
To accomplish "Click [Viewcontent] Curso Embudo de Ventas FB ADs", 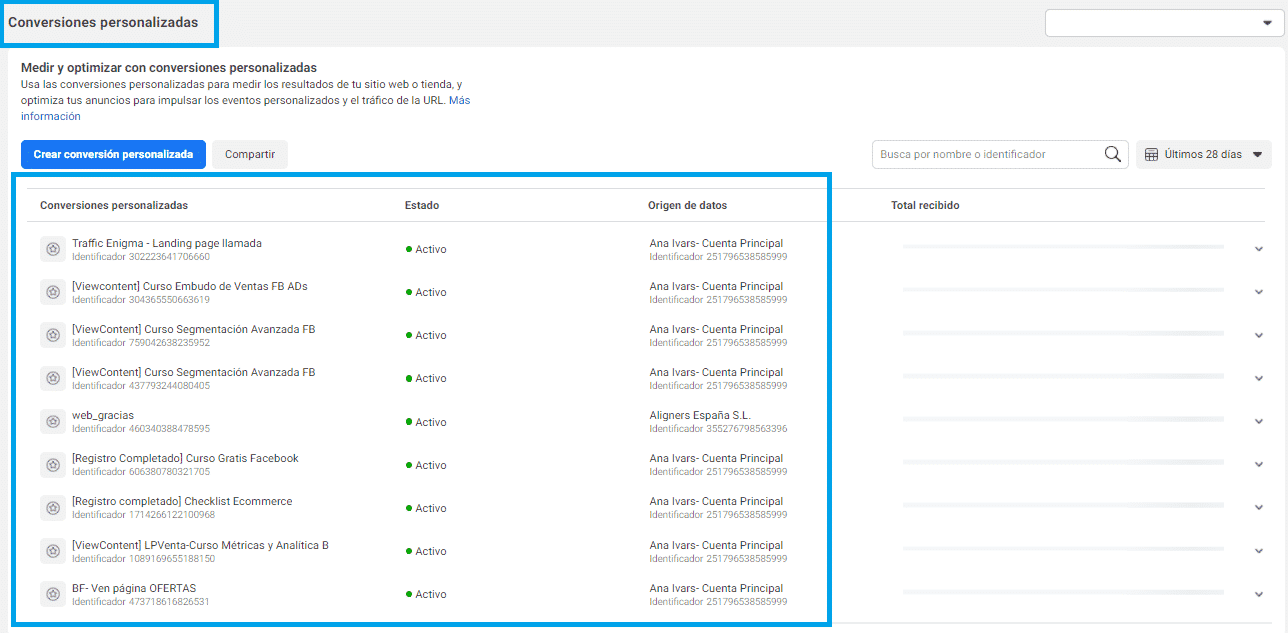I will pyautogui.click(x=190, y=286).
